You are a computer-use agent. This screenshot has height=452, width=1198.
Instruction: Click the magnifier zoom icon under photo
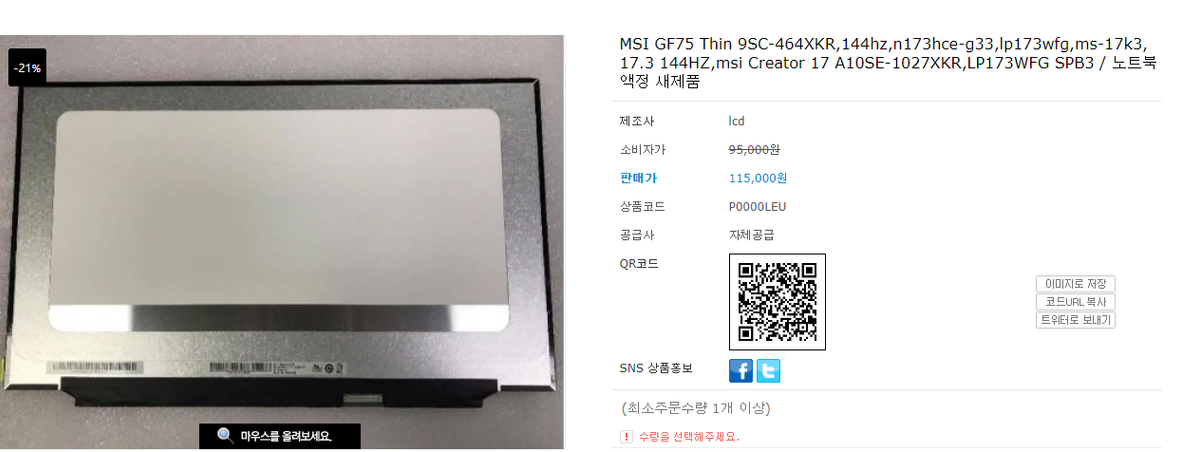(x=225, y=436)
